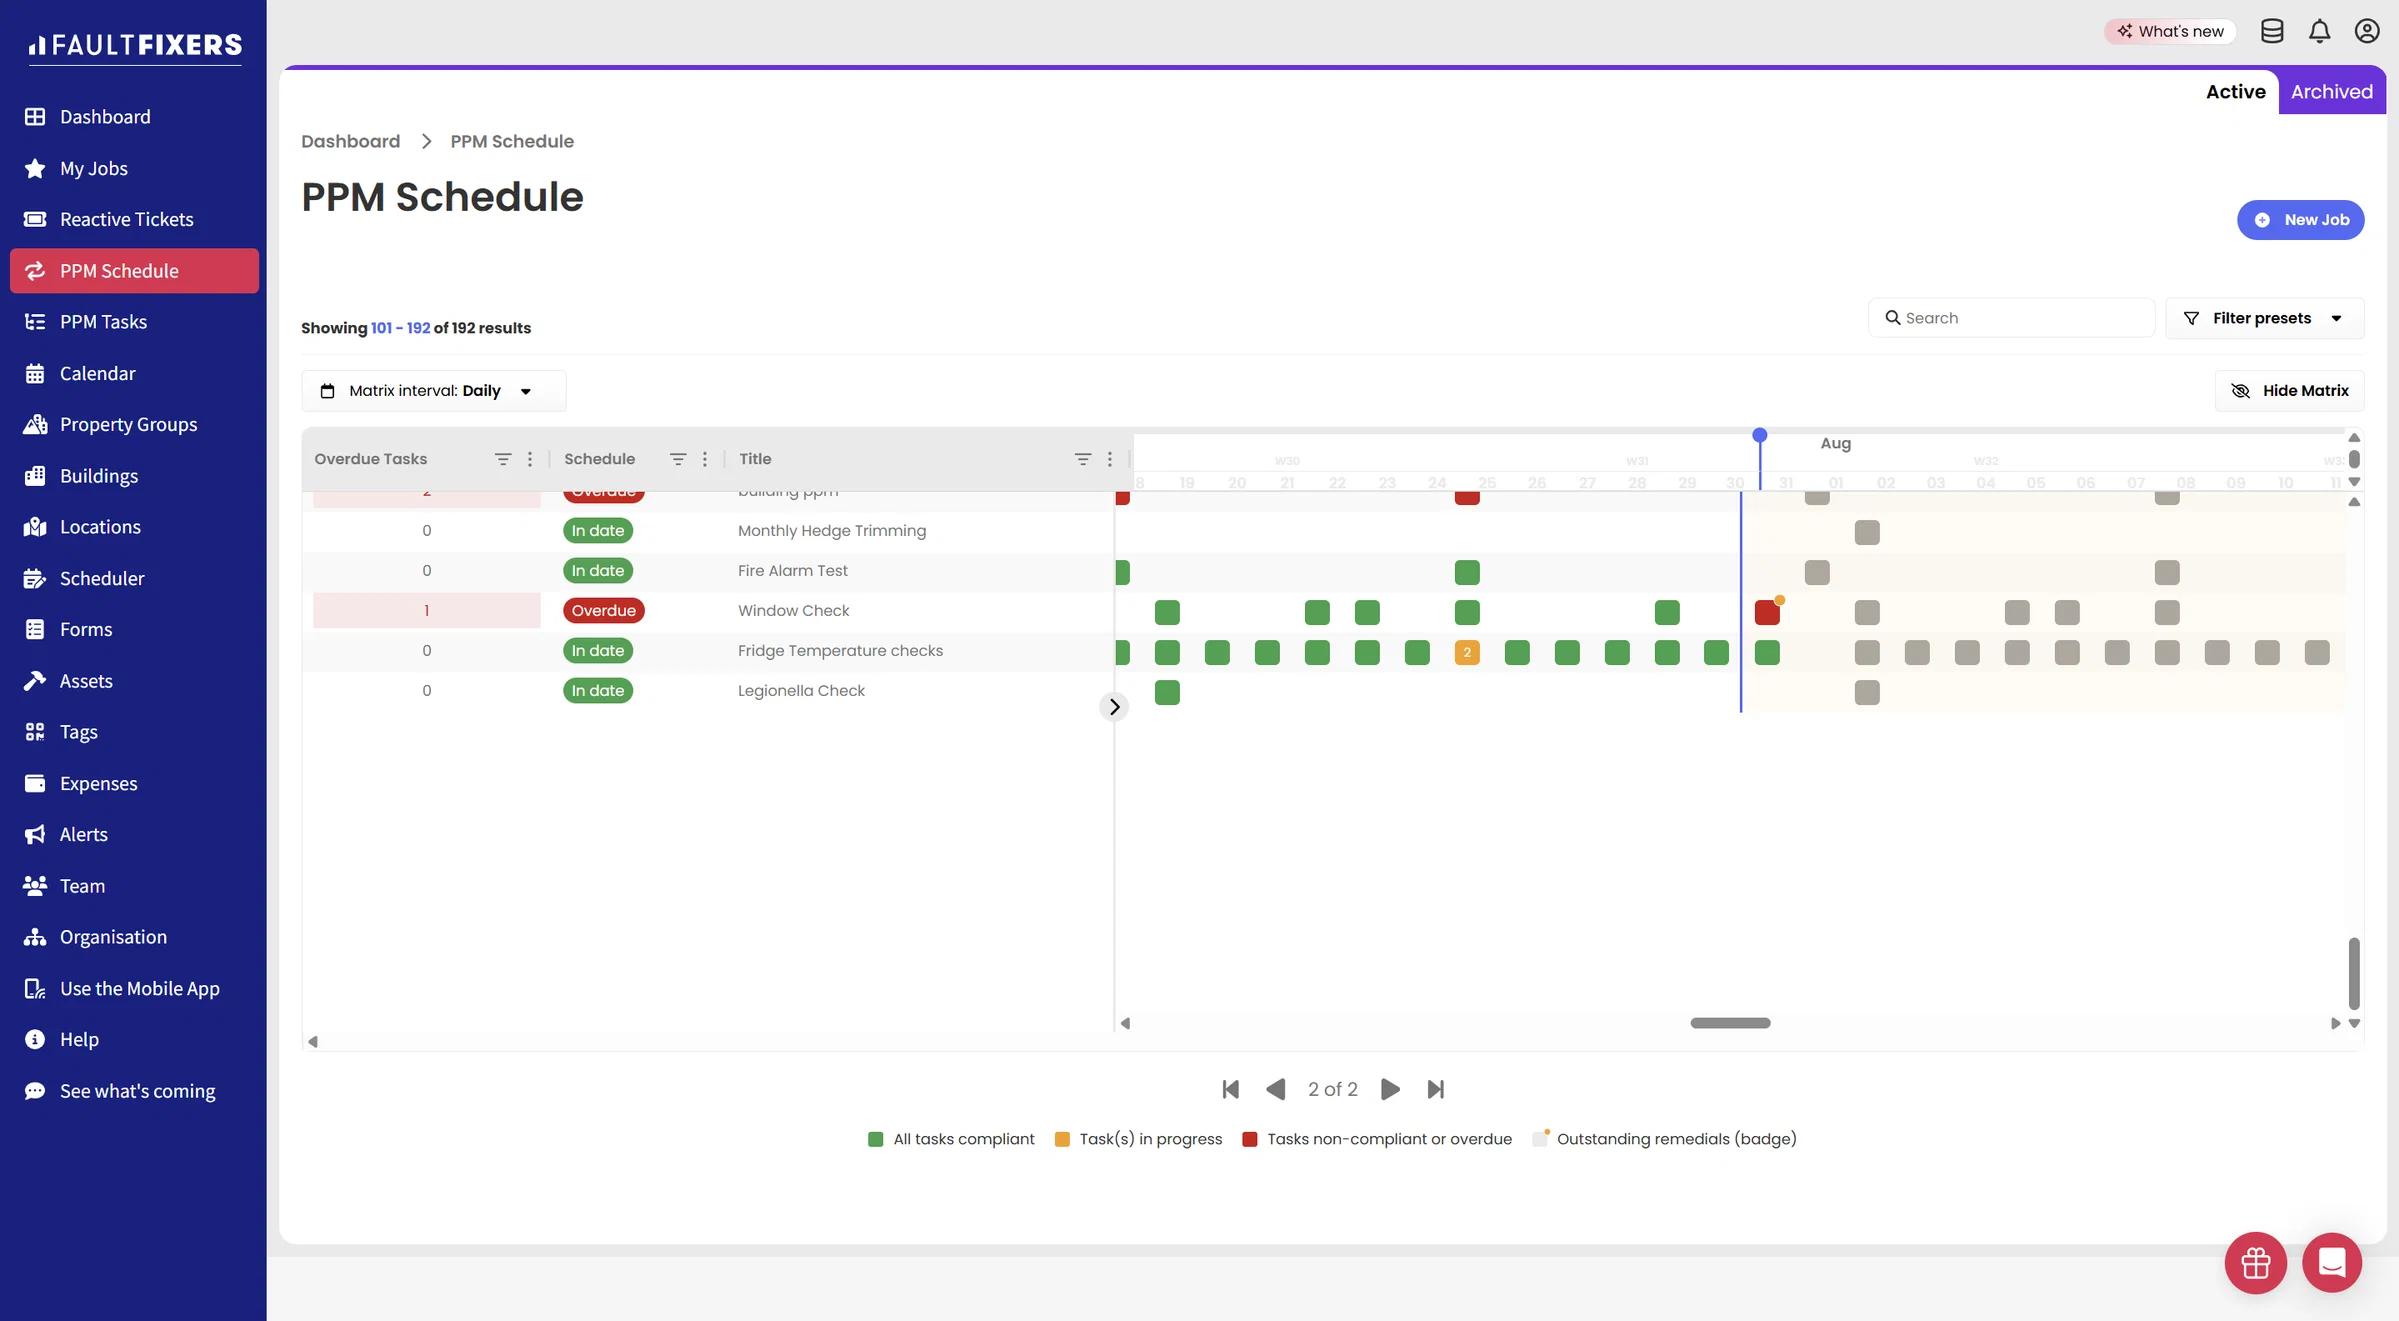Viewport: 2399px width, 1321px height.
Task: Click into the Search field
Action: [x=2011, y=318]
